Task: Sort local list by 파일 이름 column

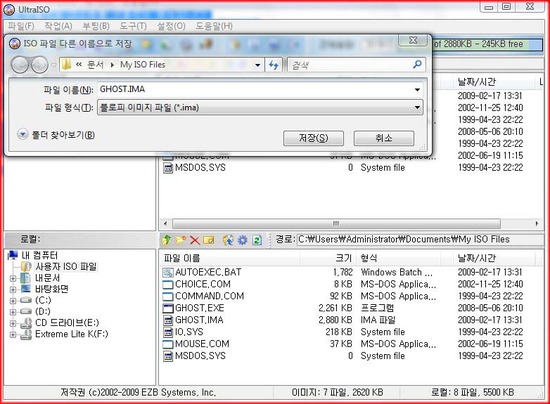Action: [230, 258]
